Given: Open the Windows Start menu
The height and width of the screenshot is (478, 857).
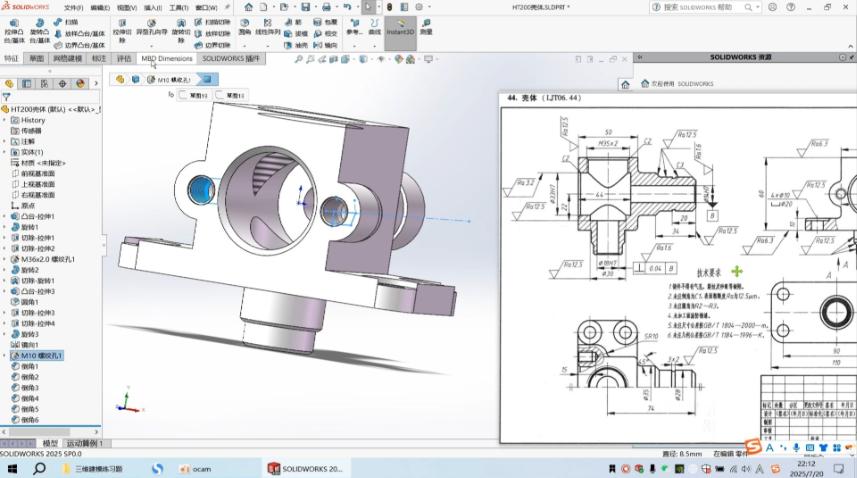Looking at the screenshot, I should point(12,469).
